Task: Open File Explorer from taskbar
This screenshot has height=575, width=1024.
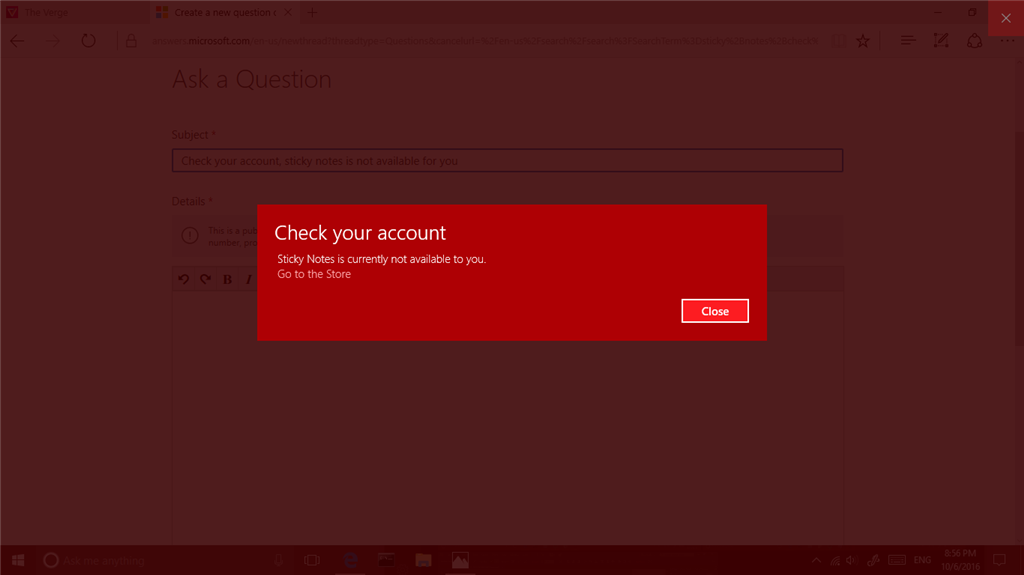Action: pos(423,560)
